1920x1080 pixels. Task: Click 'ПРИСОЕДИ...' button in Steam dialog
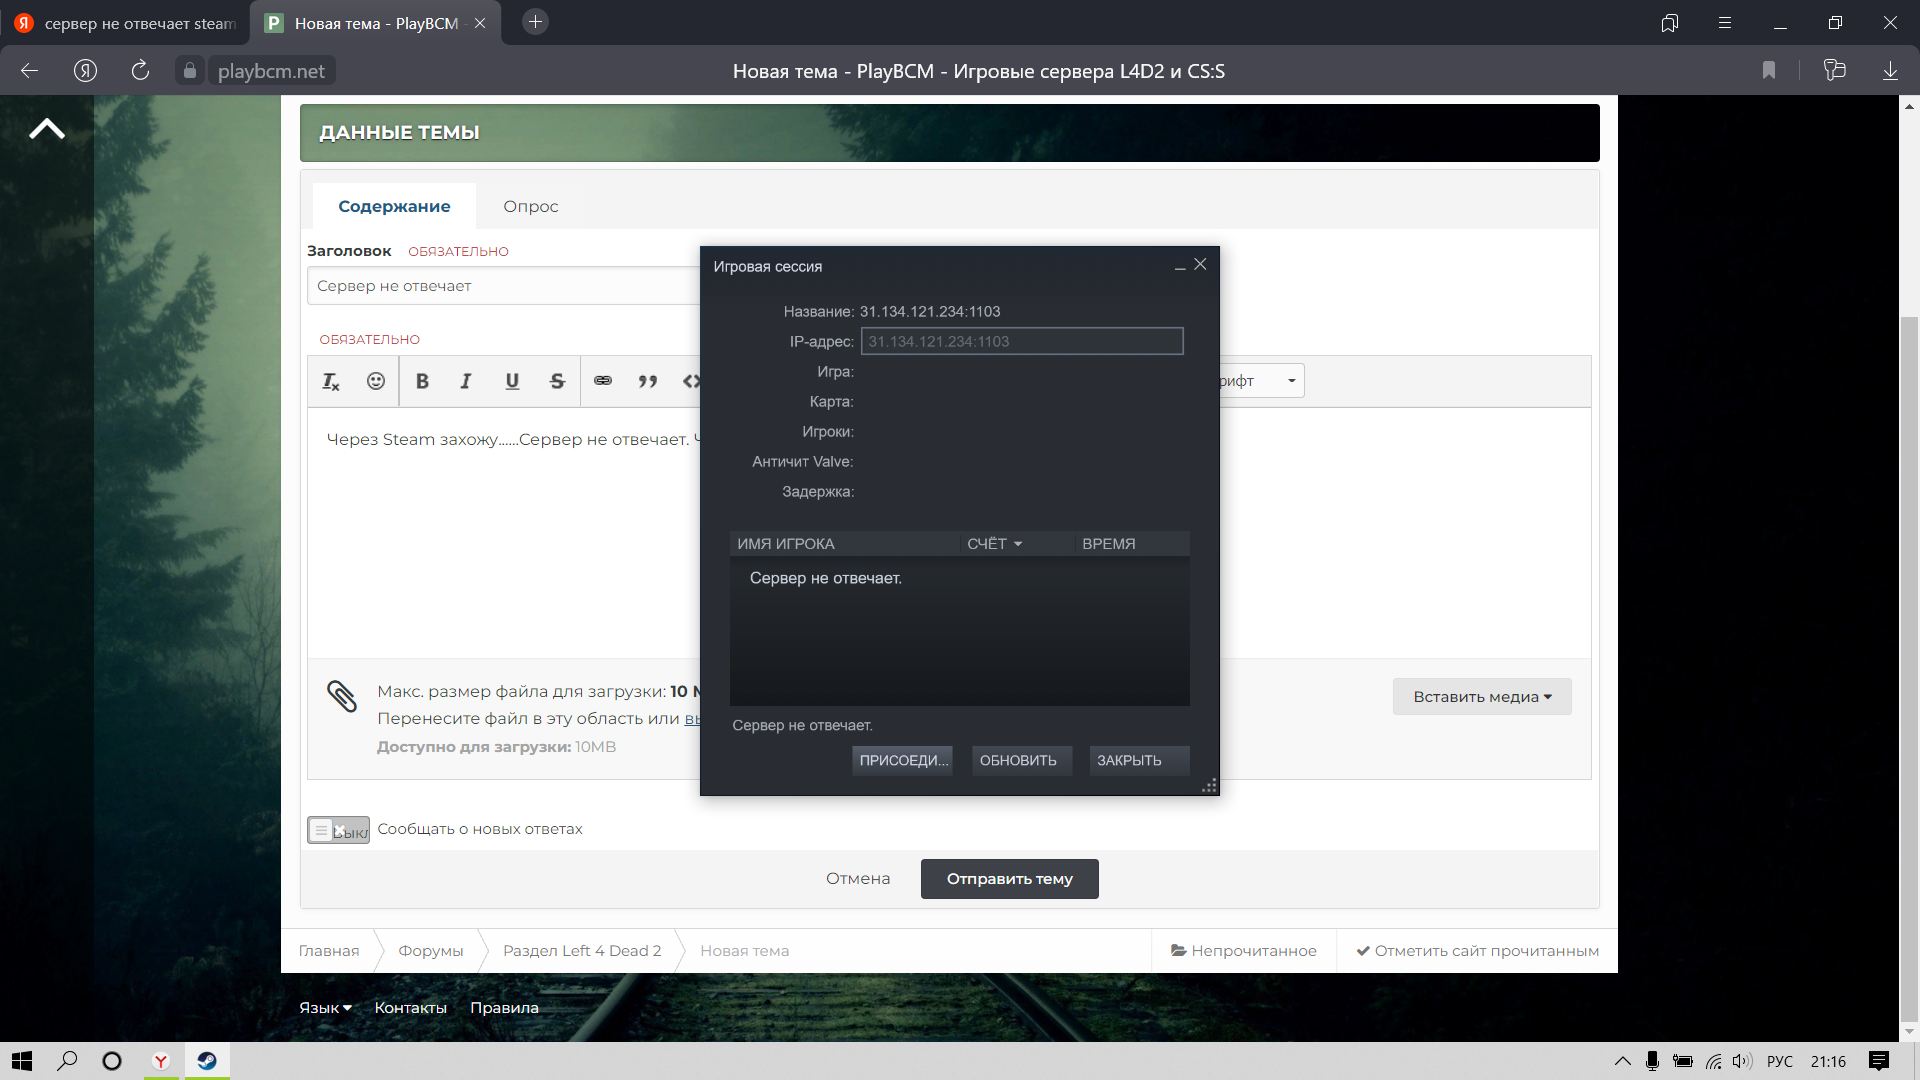click(902, 760)
